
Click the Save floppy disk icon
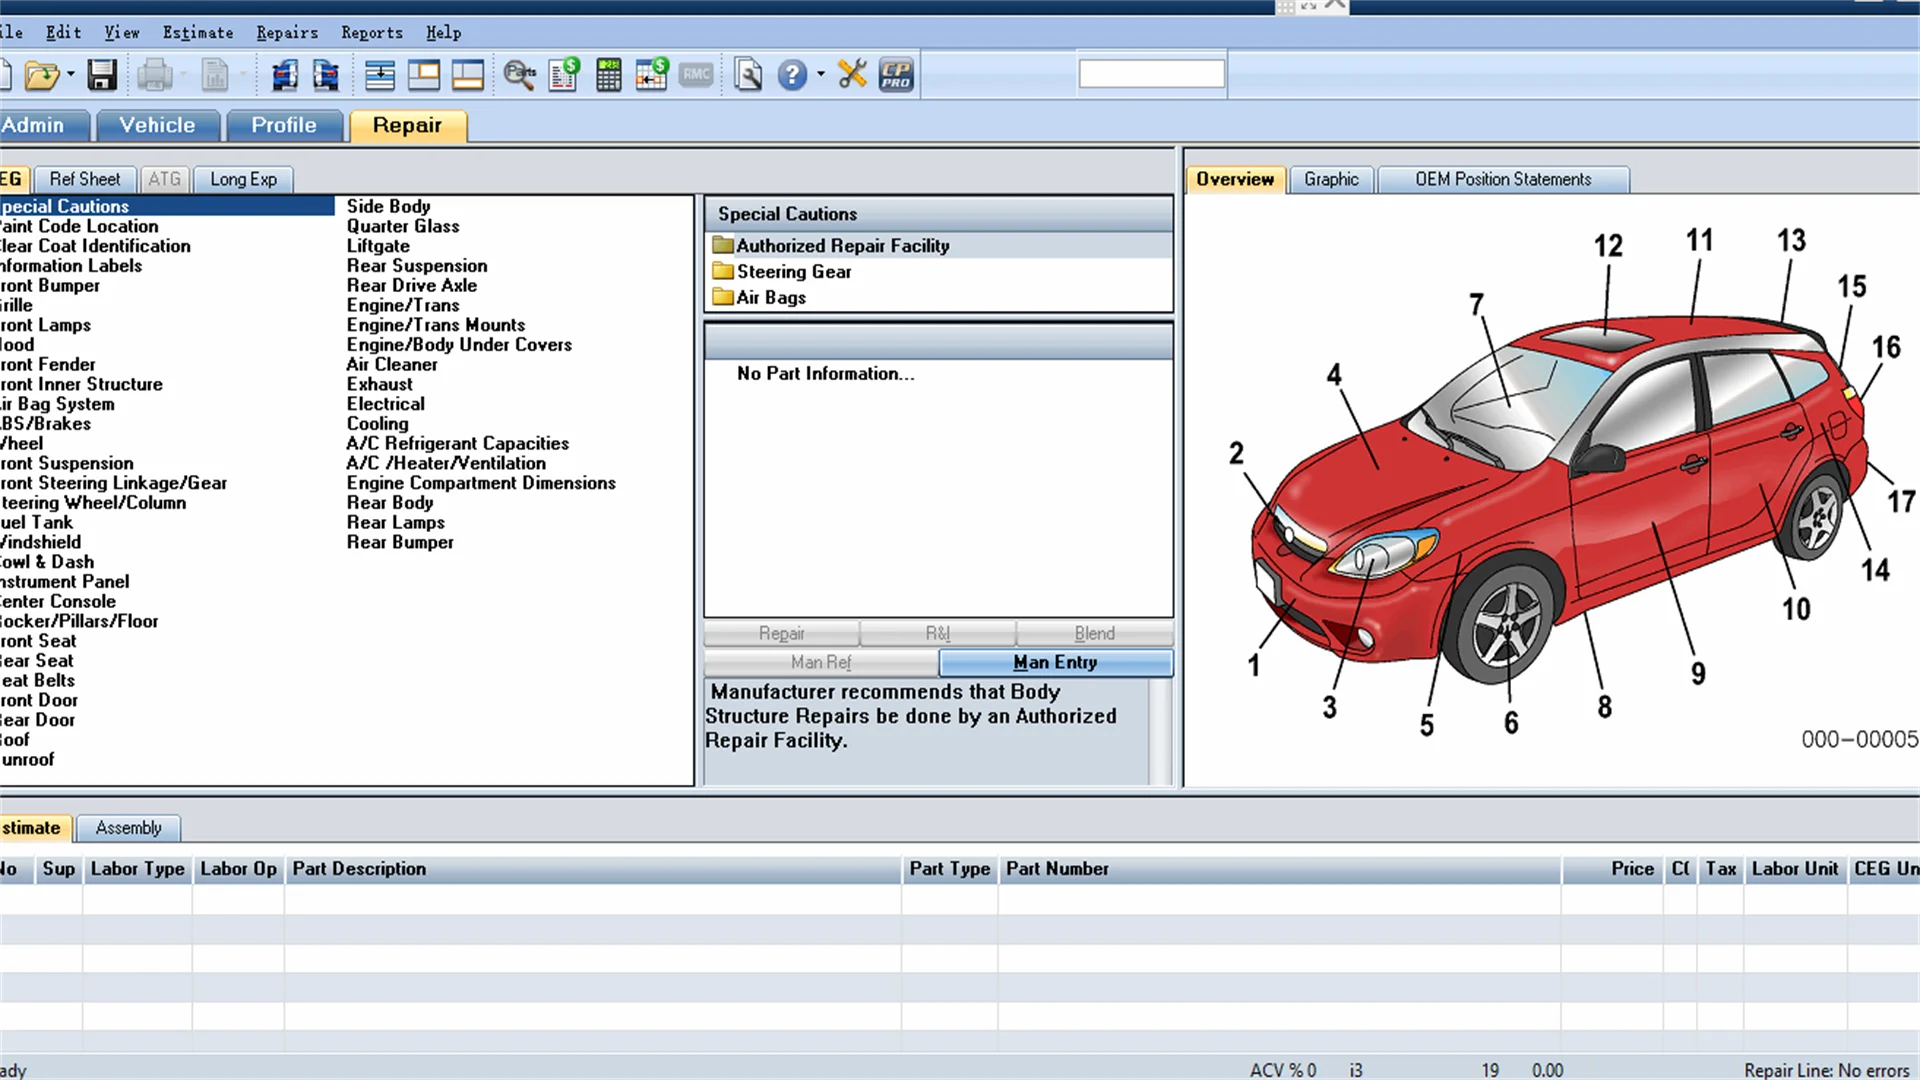(102, 75)
